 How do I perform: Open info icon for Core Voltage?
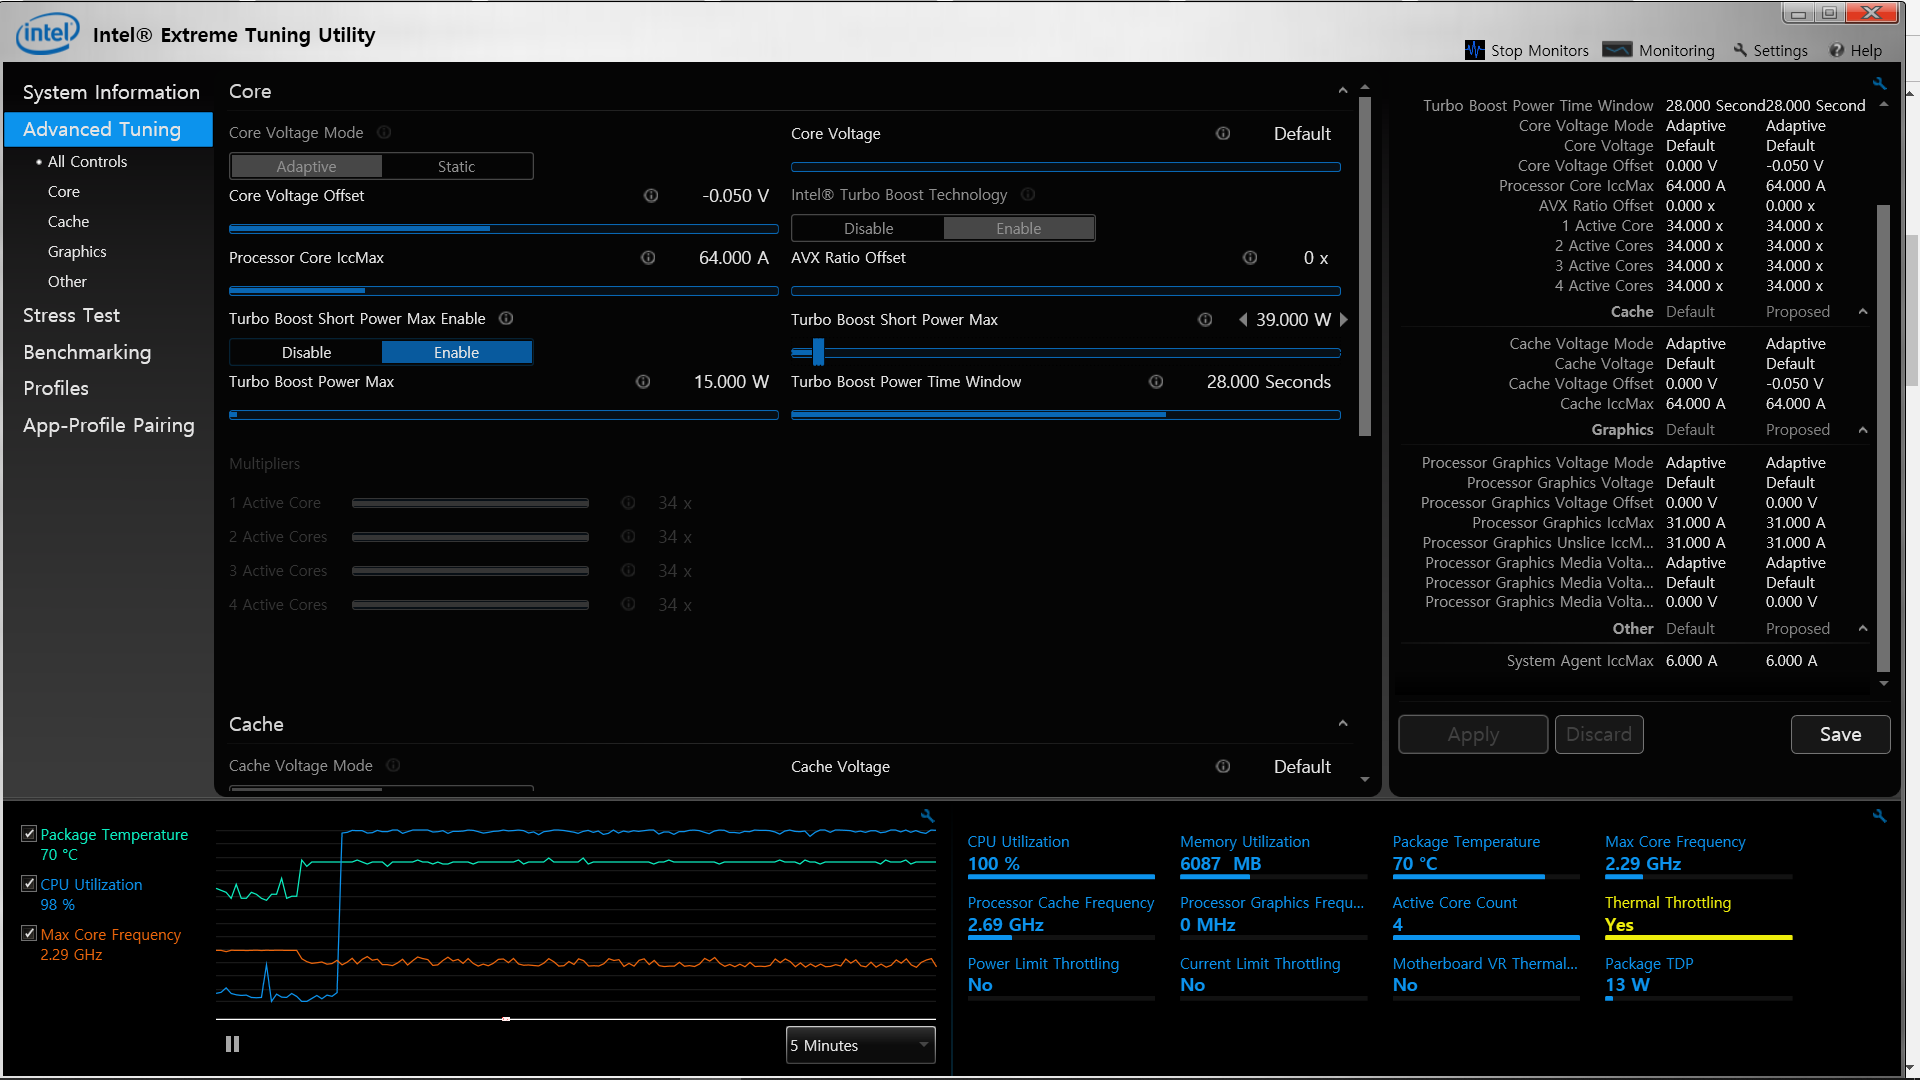pos(1223,133)
